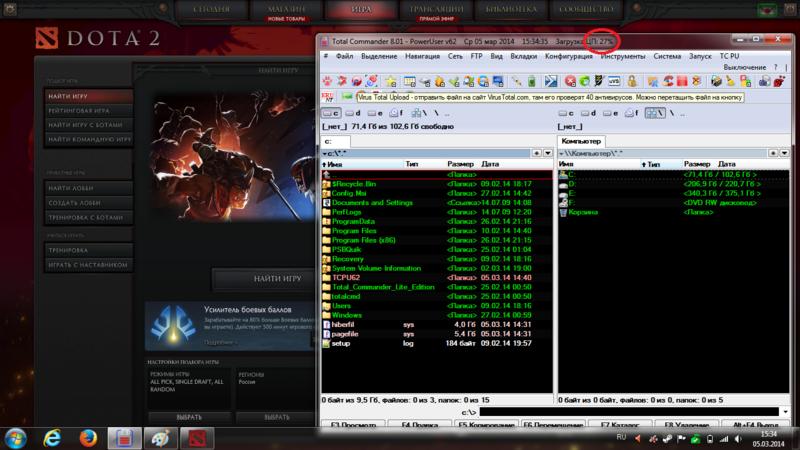
Task: Click the Выключение menu entry
Action: pos(744,67)
